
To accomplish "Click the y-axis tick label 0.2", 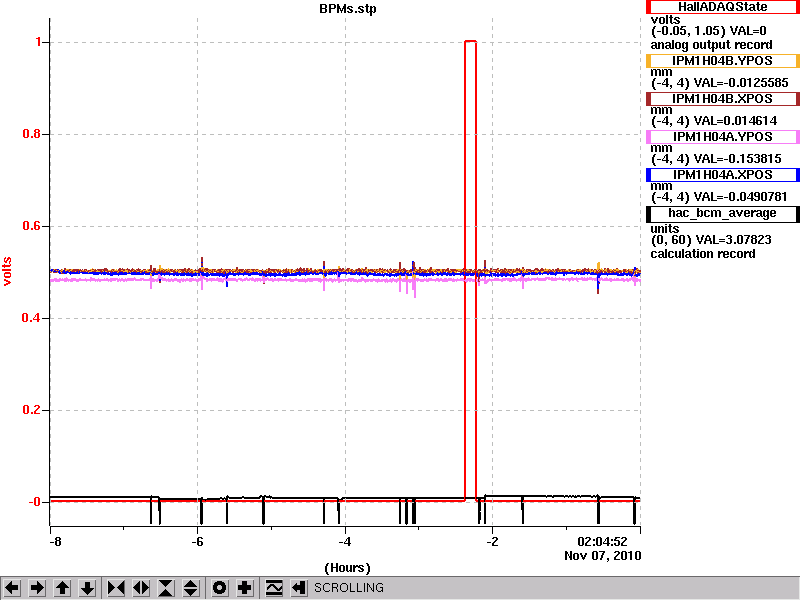I will click(x=32, y=410).
